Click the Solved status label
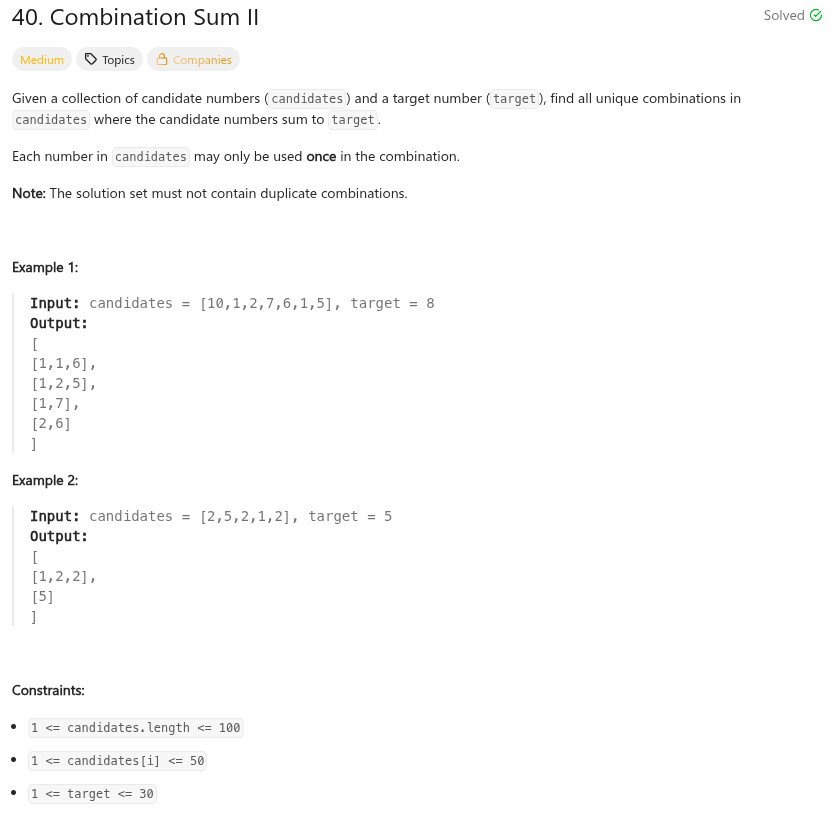The width and height of the screenshot is (837, 835). tap(784, 16)
